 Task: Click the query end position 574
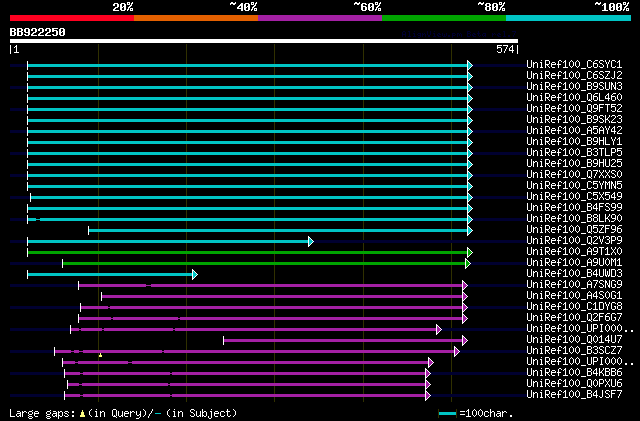point(505,49)
